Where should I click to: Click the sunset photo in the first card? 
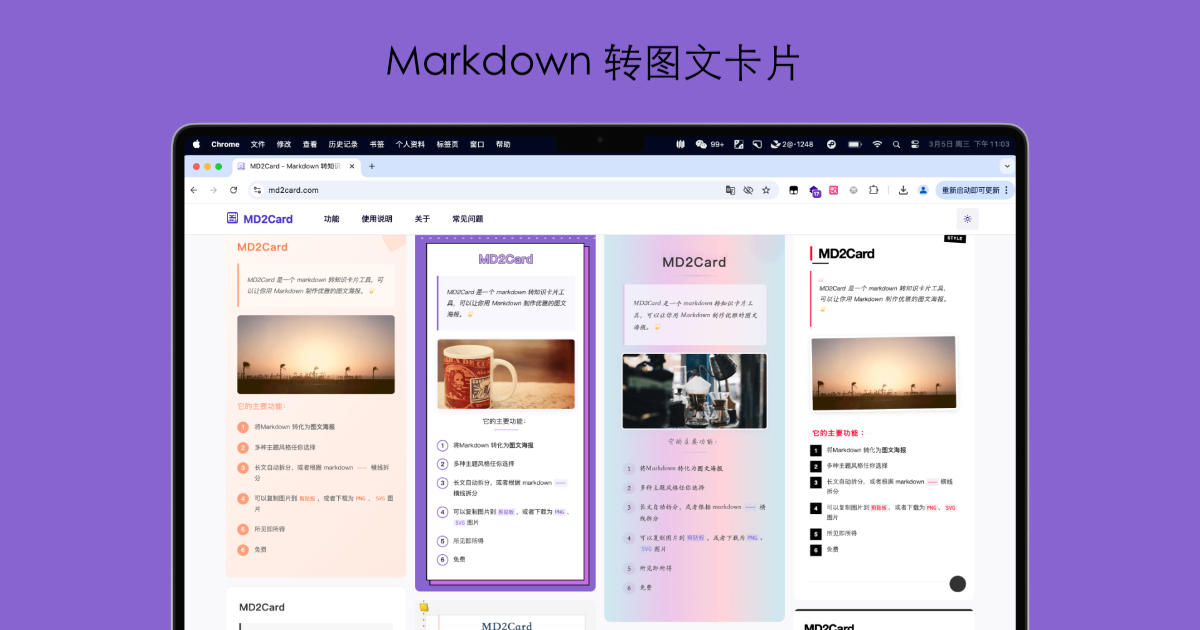click(316, 354)
